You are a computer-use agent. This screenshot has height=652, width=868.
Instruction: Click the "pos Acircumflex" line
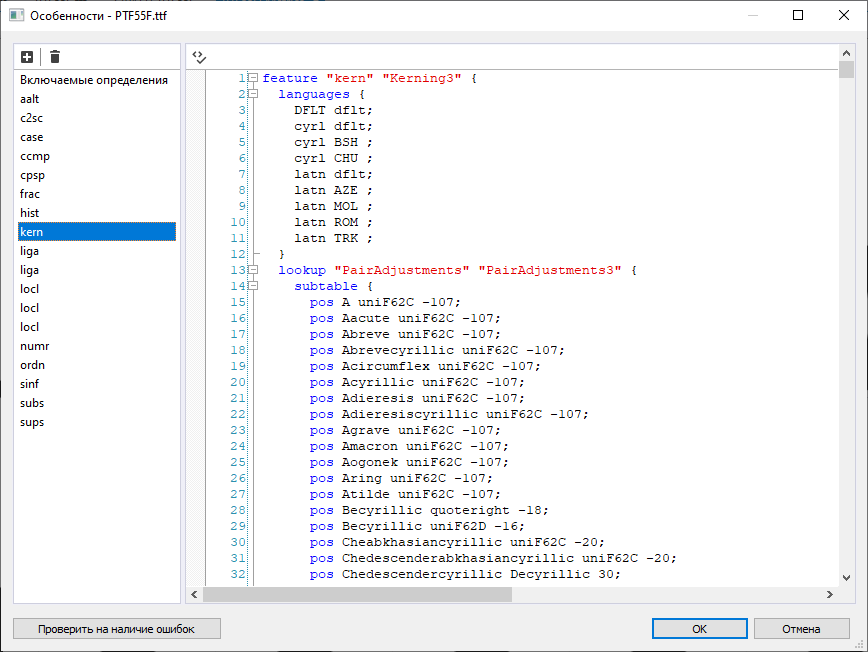pos(425,366)
